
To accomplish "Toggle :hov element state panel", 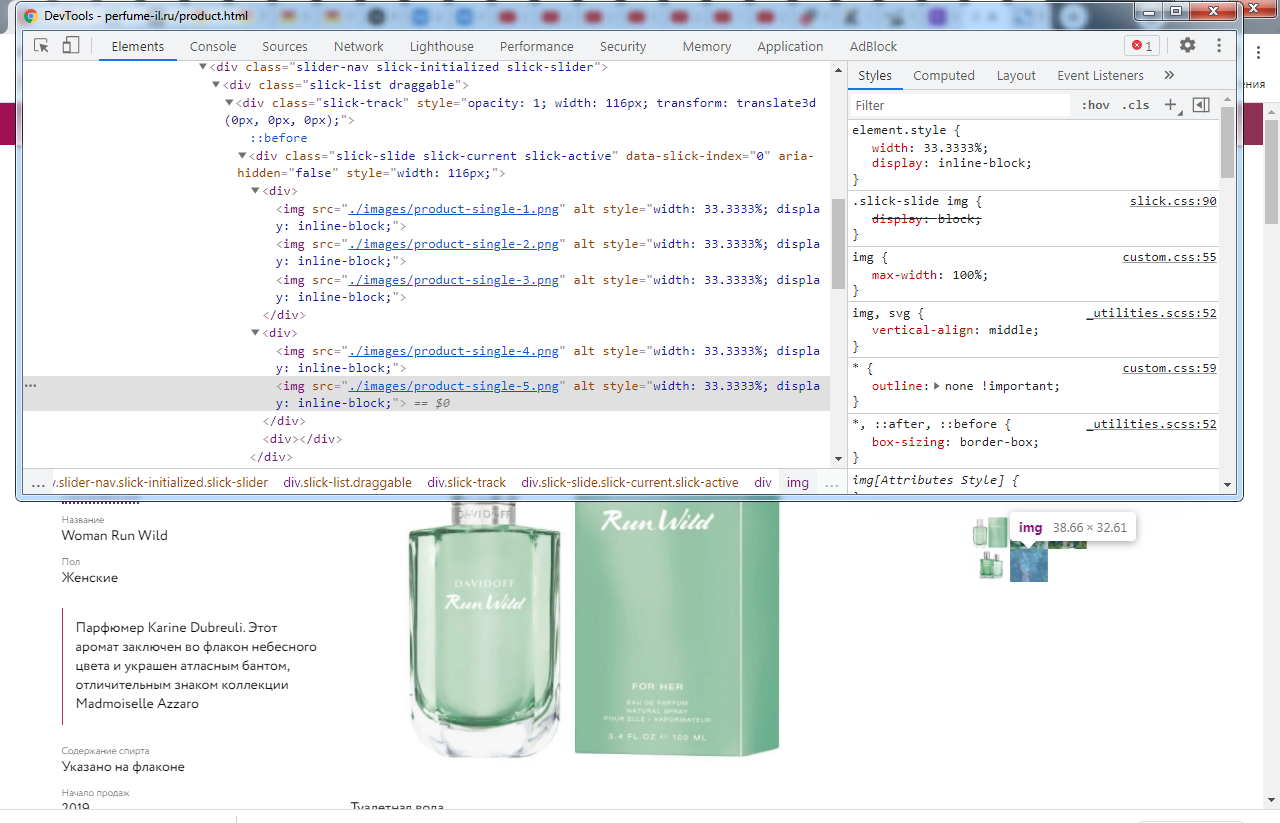I will (1095, 105).
